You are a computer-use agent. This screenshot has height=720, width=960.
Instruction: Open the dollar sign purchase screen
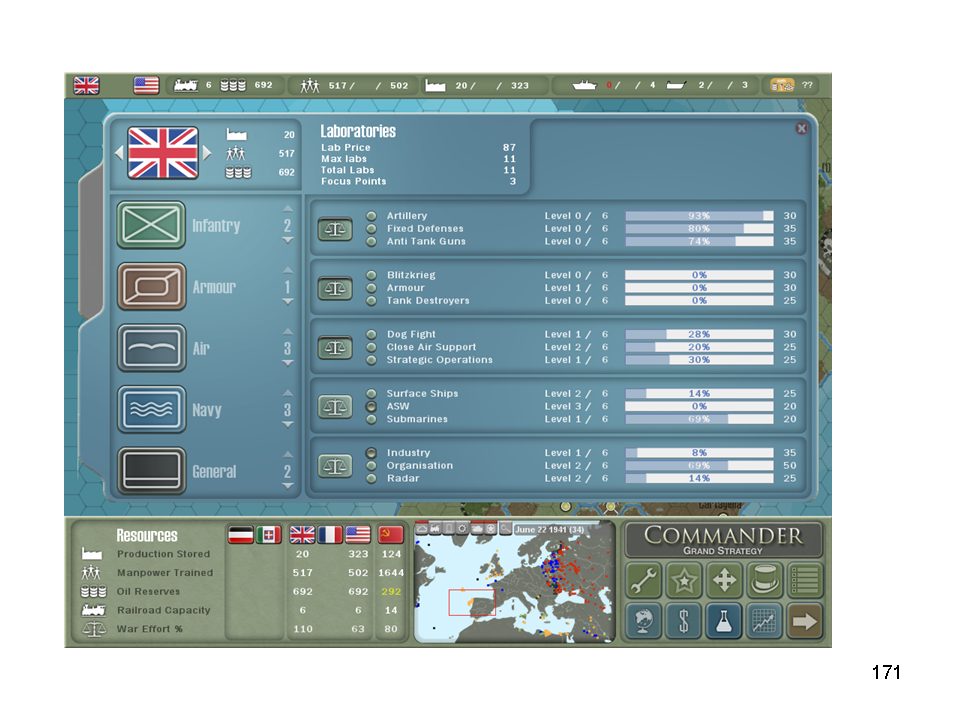(684, 621)
